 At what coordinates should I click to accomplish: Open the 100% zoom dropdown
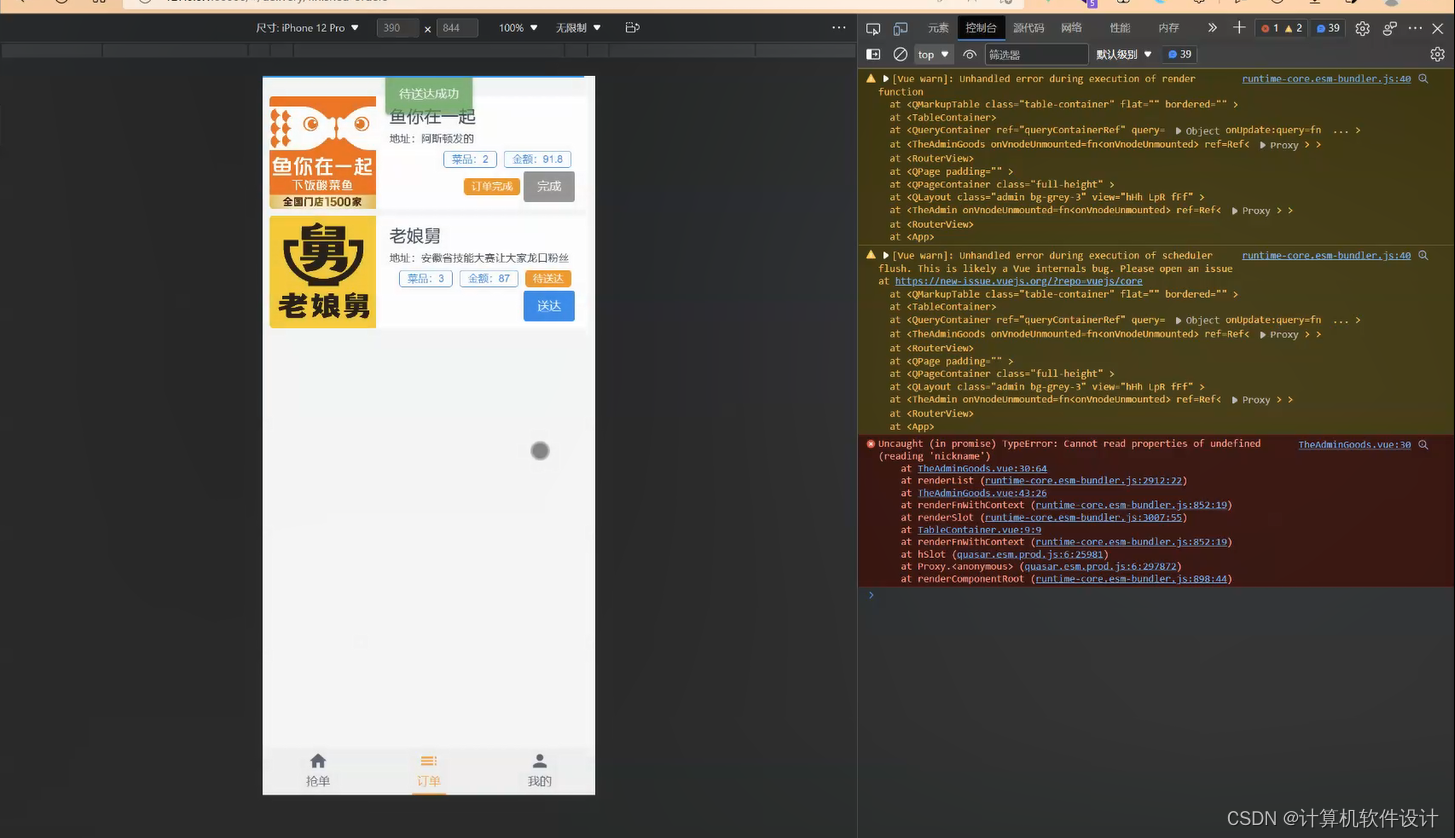click(x=518, y=28)
